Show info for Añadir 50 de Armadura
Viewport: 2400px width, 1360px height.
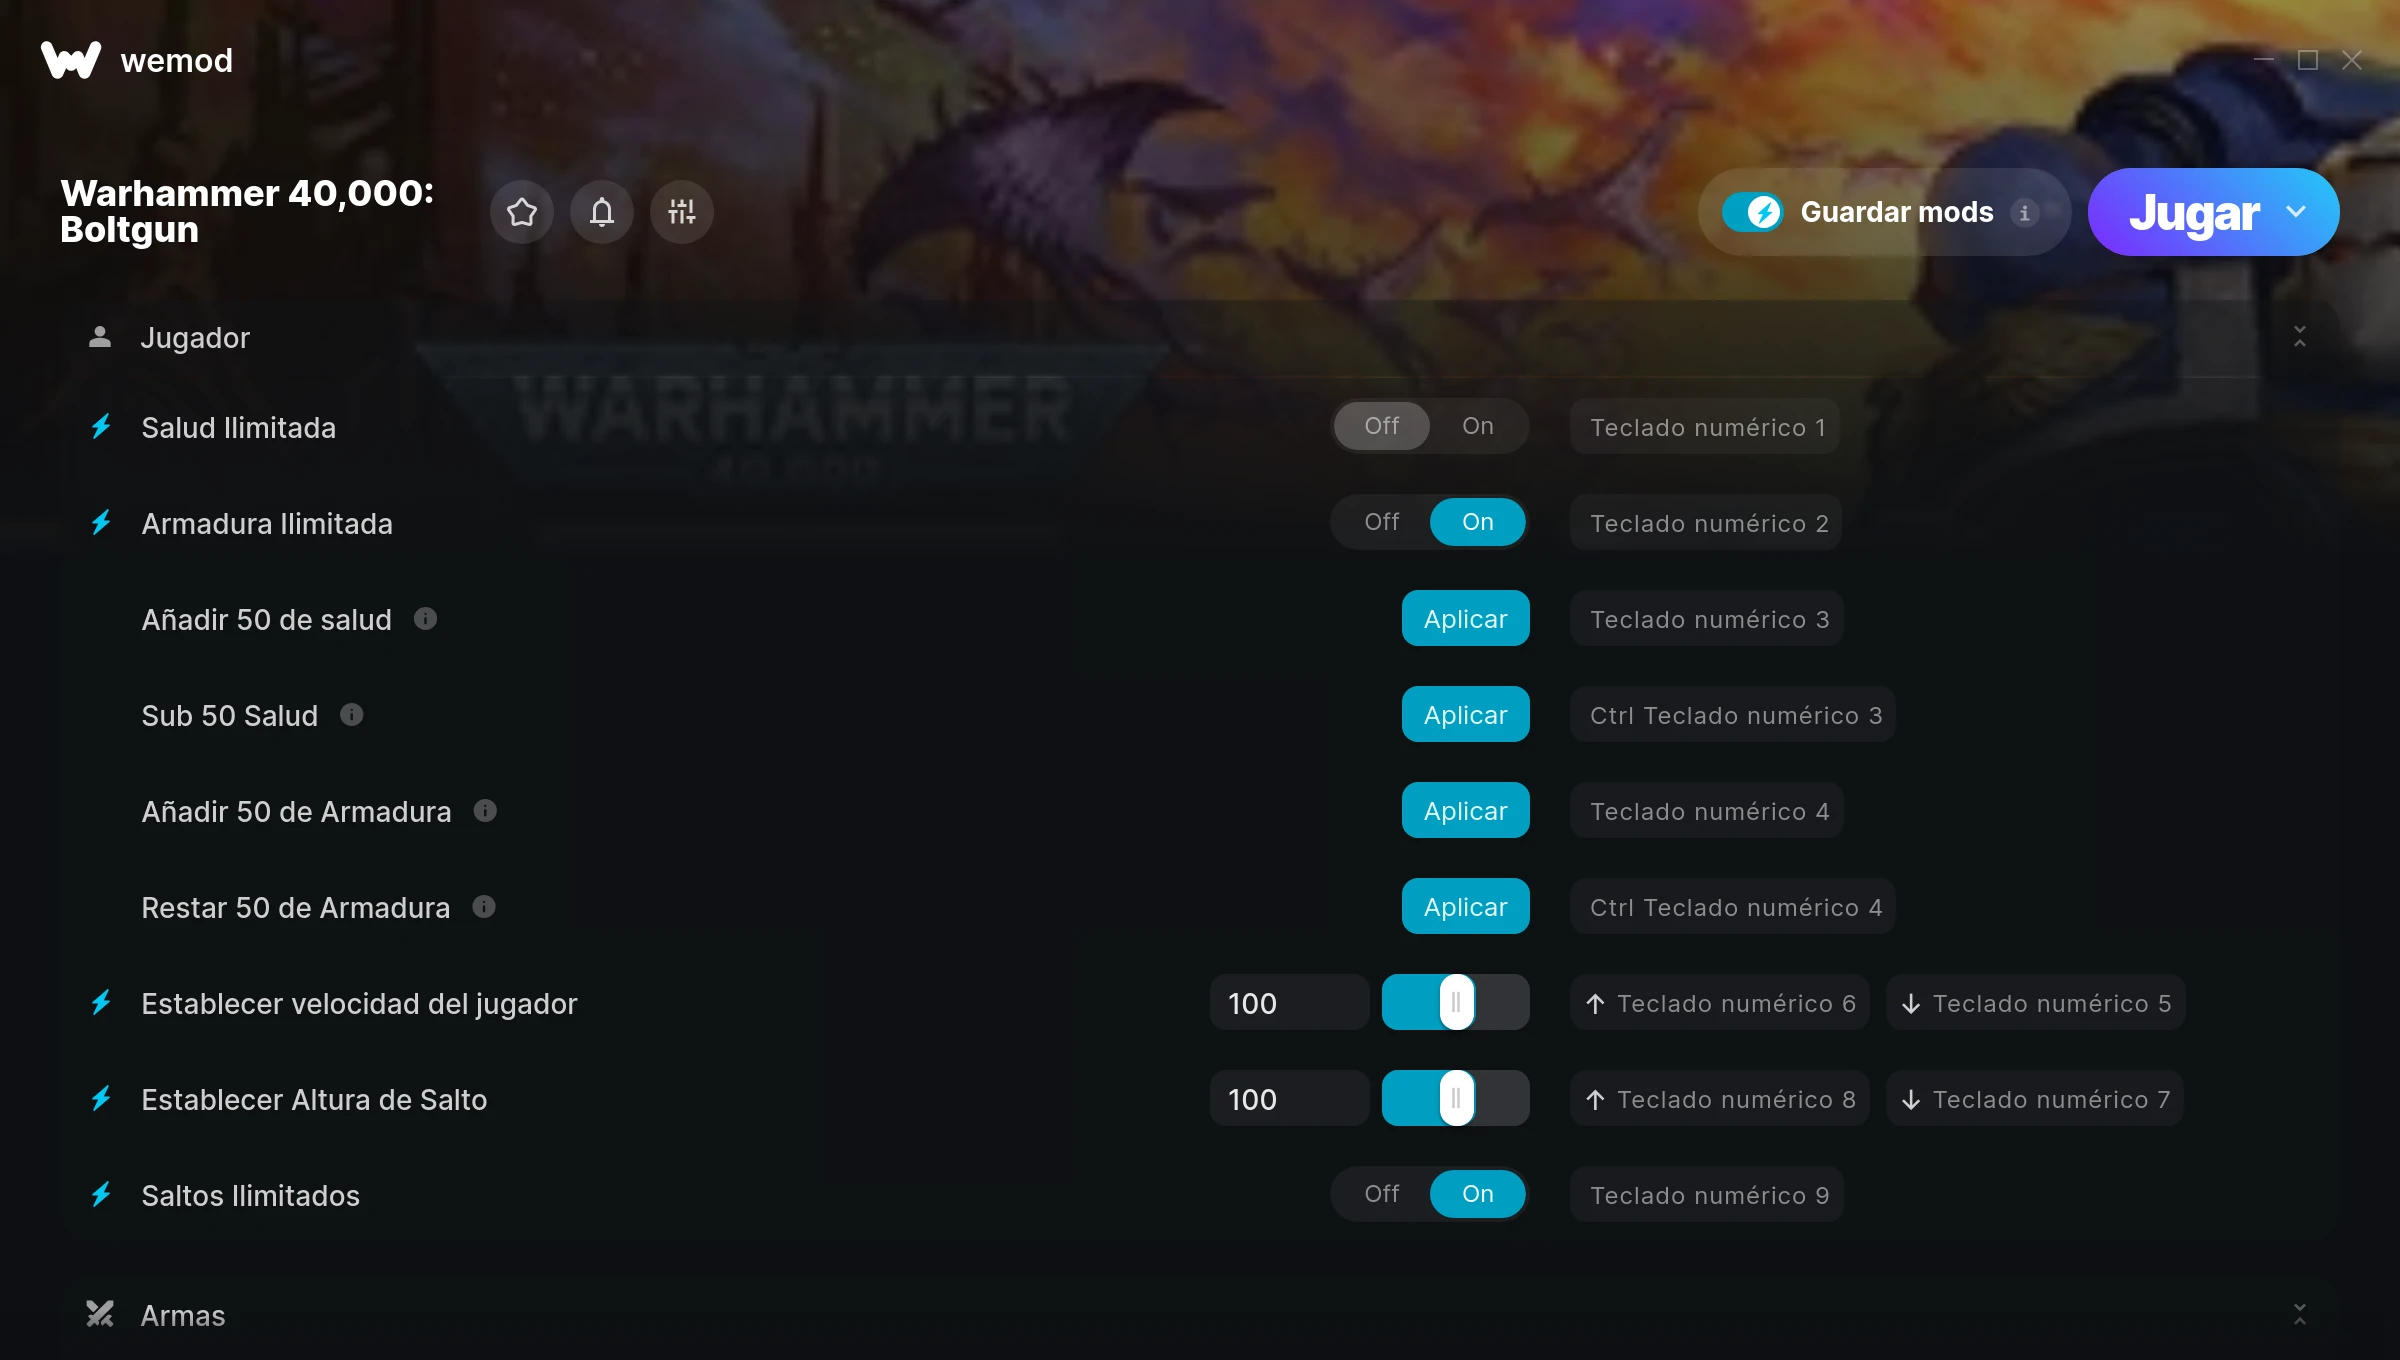(485, 811)
